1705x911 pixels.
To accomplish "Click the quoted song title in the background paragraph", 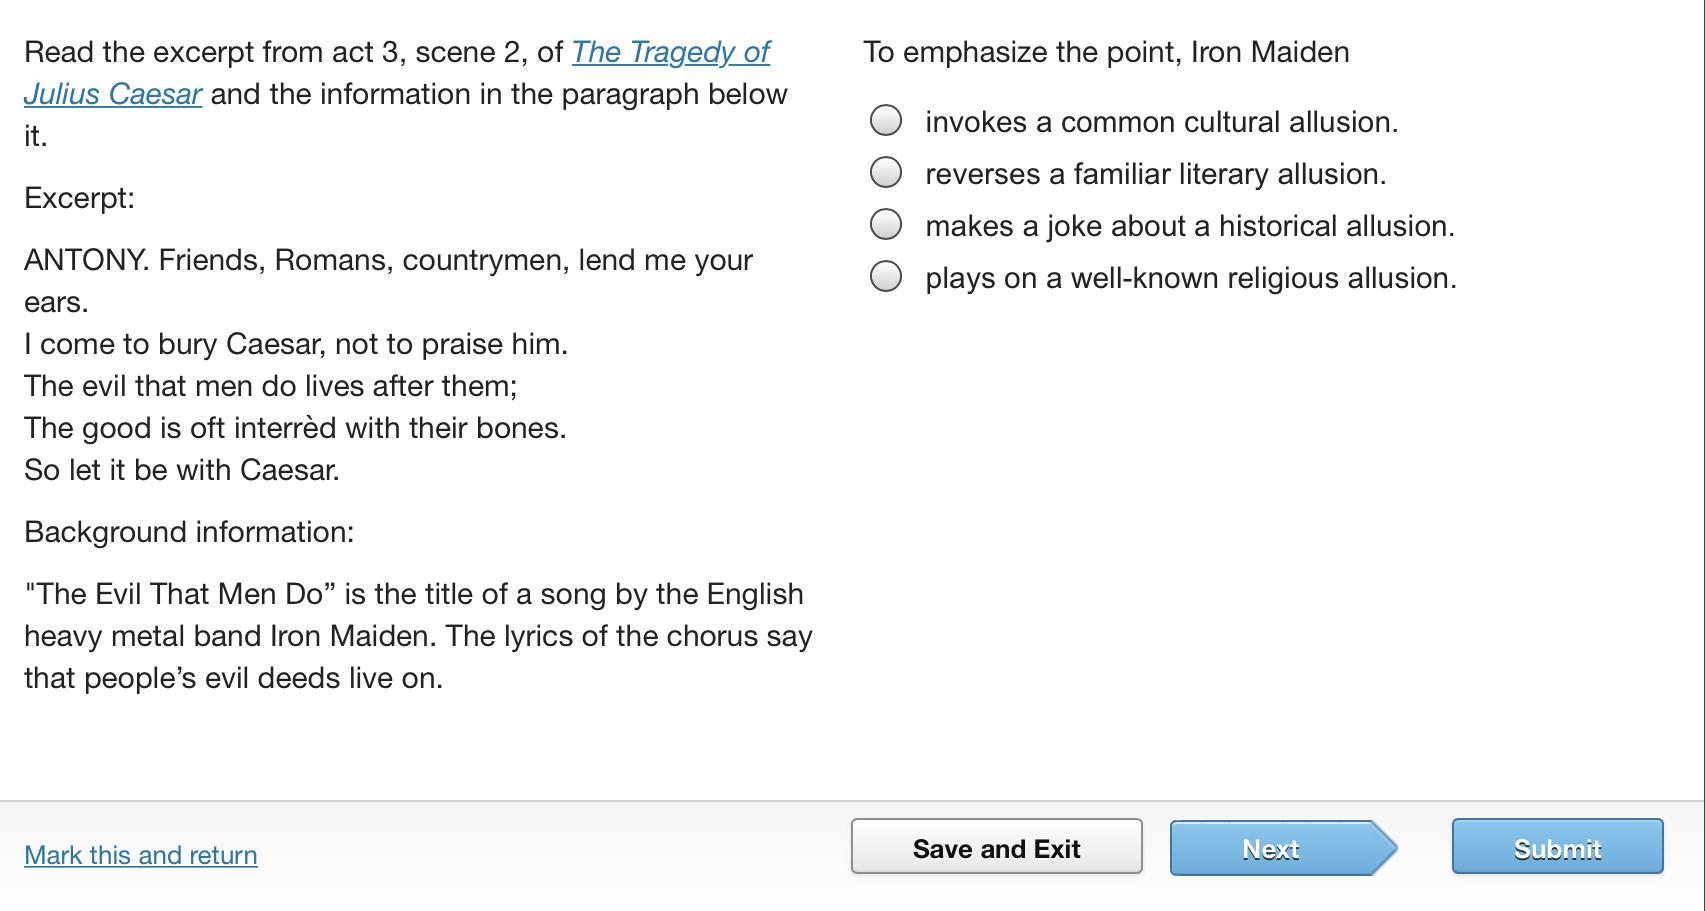I will [180, 594].
